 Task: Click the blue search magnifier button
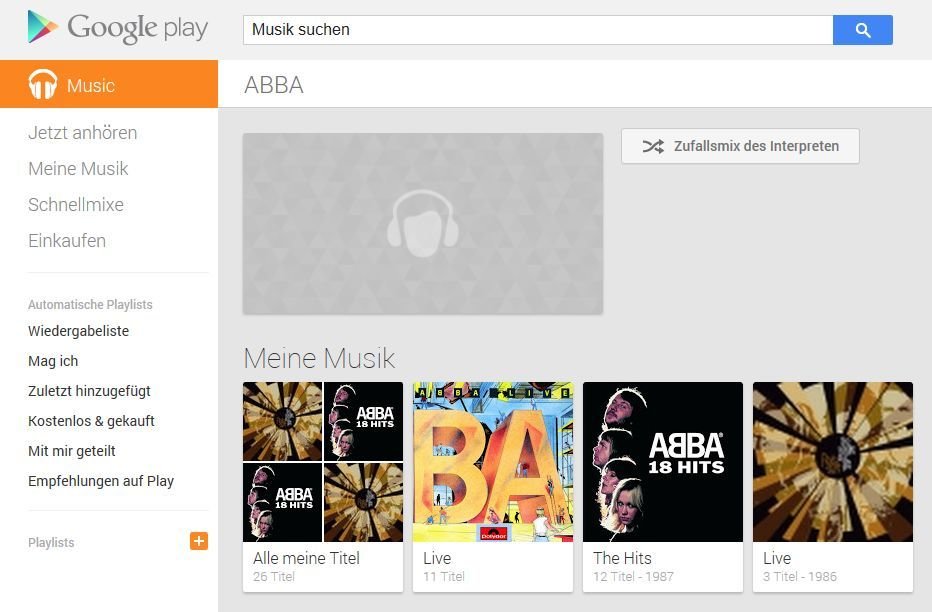pos(862,30)
